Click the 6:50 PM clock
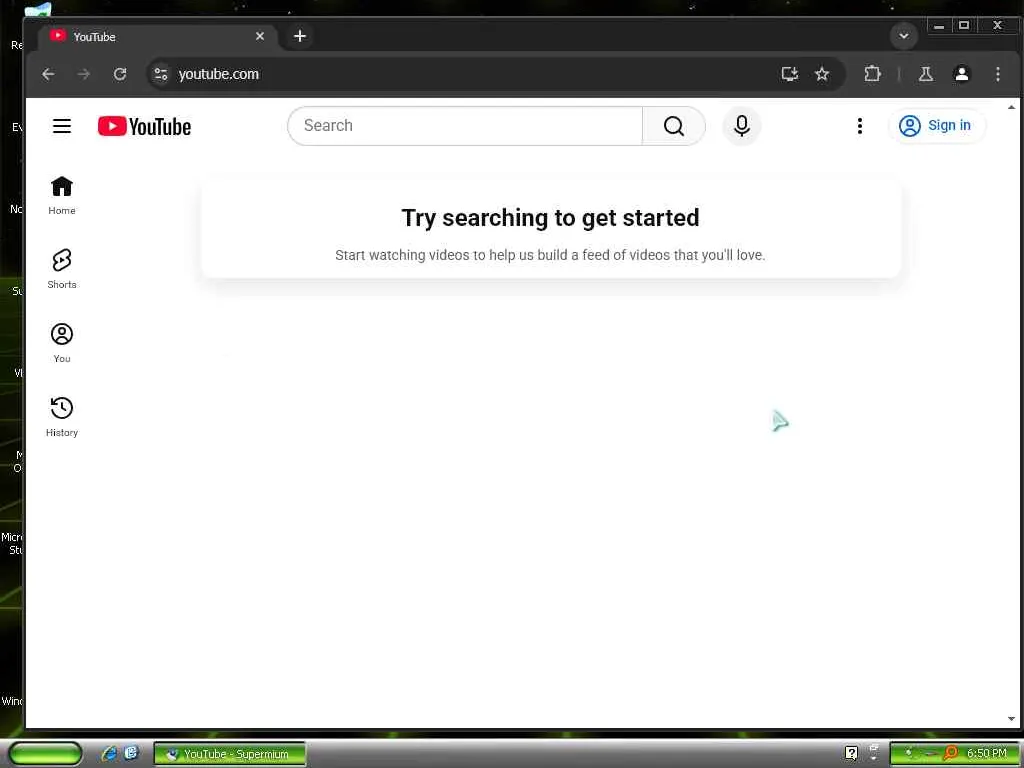Viewport: 1024px width, 768px height. [986, 754]
